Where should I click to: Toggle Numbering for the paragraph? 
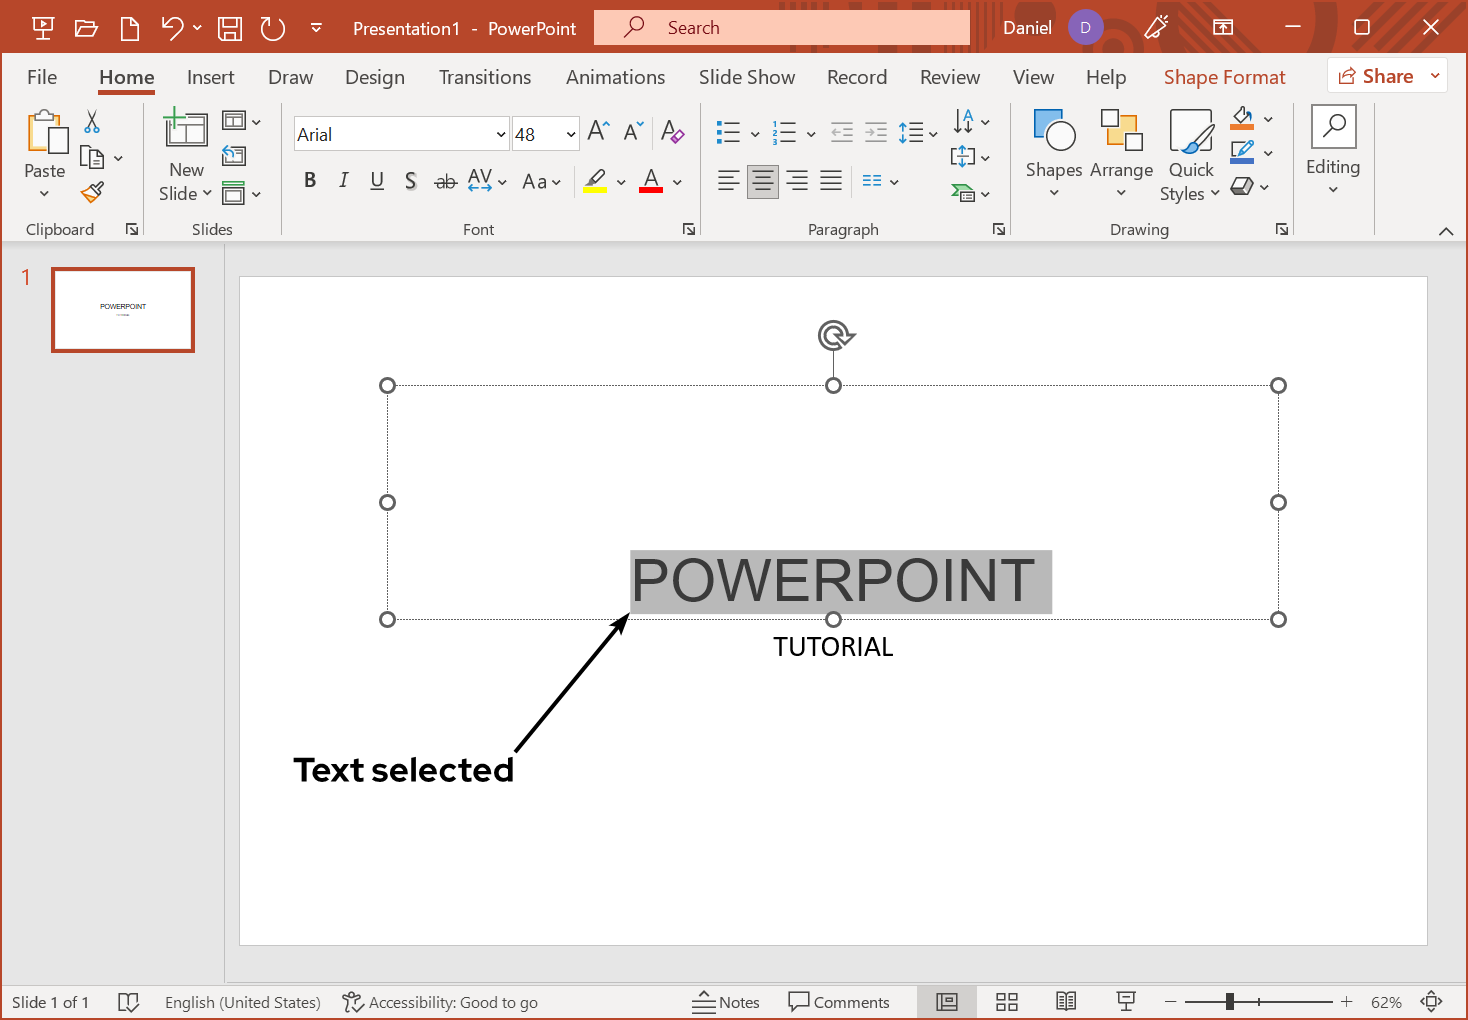pyautogui.click(x=785, y=131)
